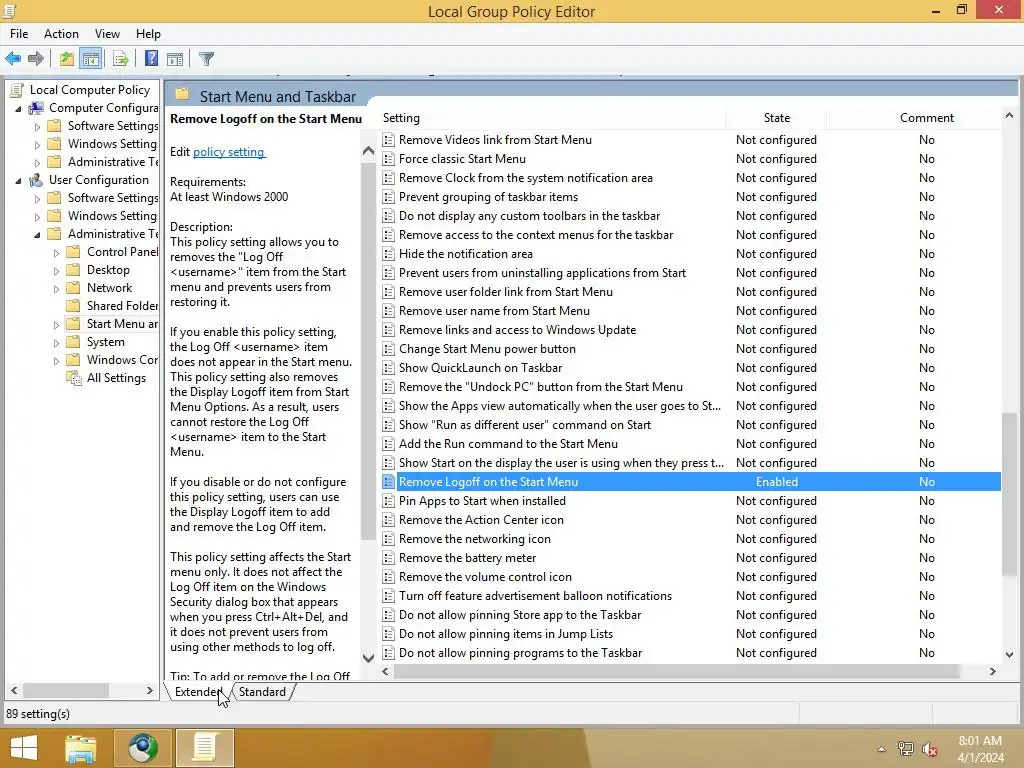This screenshot has height=768, width=1024.
Task: Click the Computer Configuration node icon
Action: (x=37, y=108)
